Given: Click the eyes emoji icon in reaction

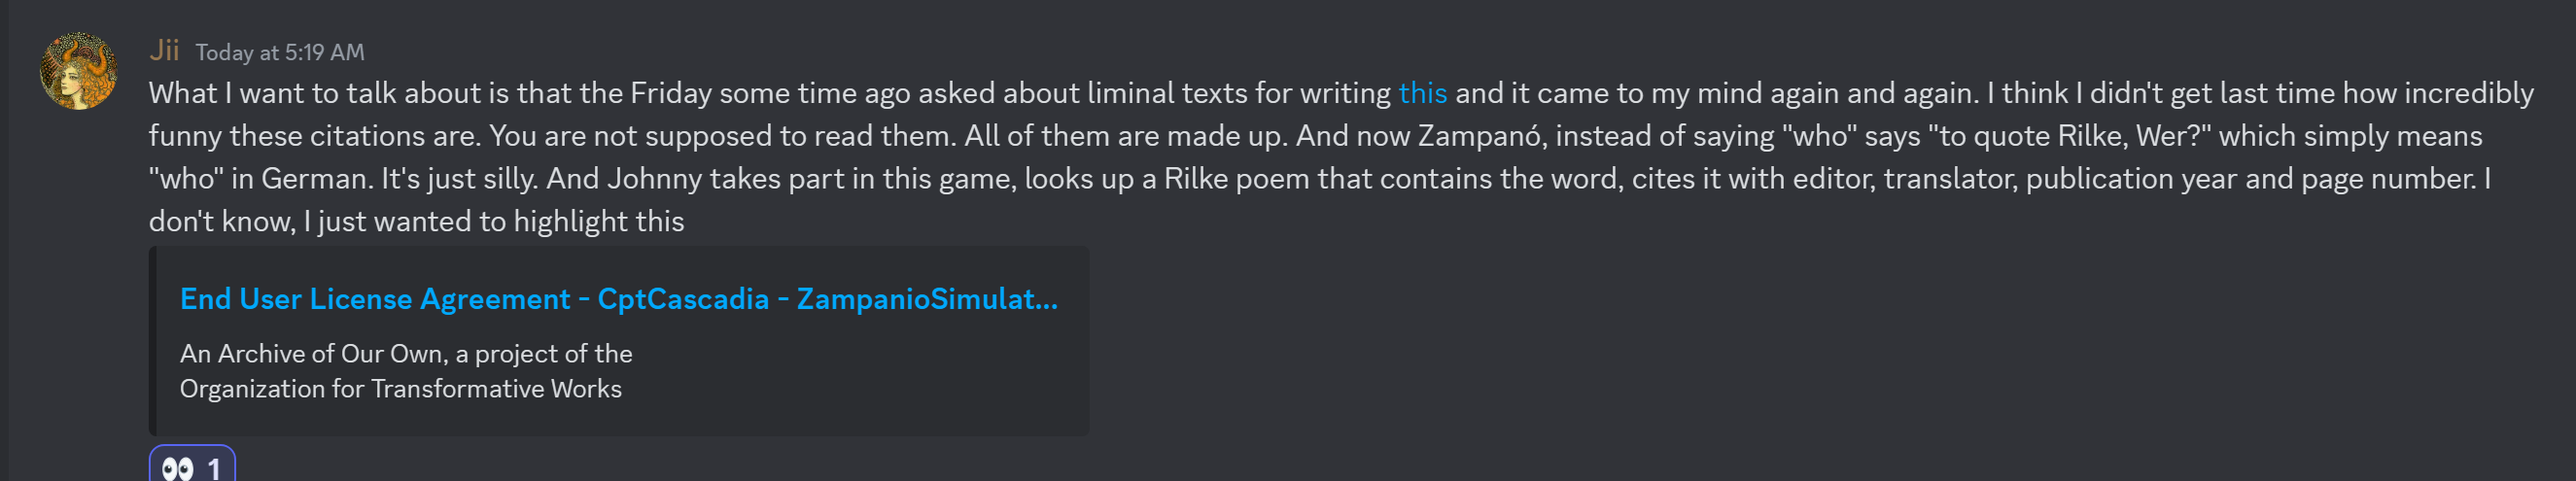Looking at the screenshot, I should [x=178, y=468].
